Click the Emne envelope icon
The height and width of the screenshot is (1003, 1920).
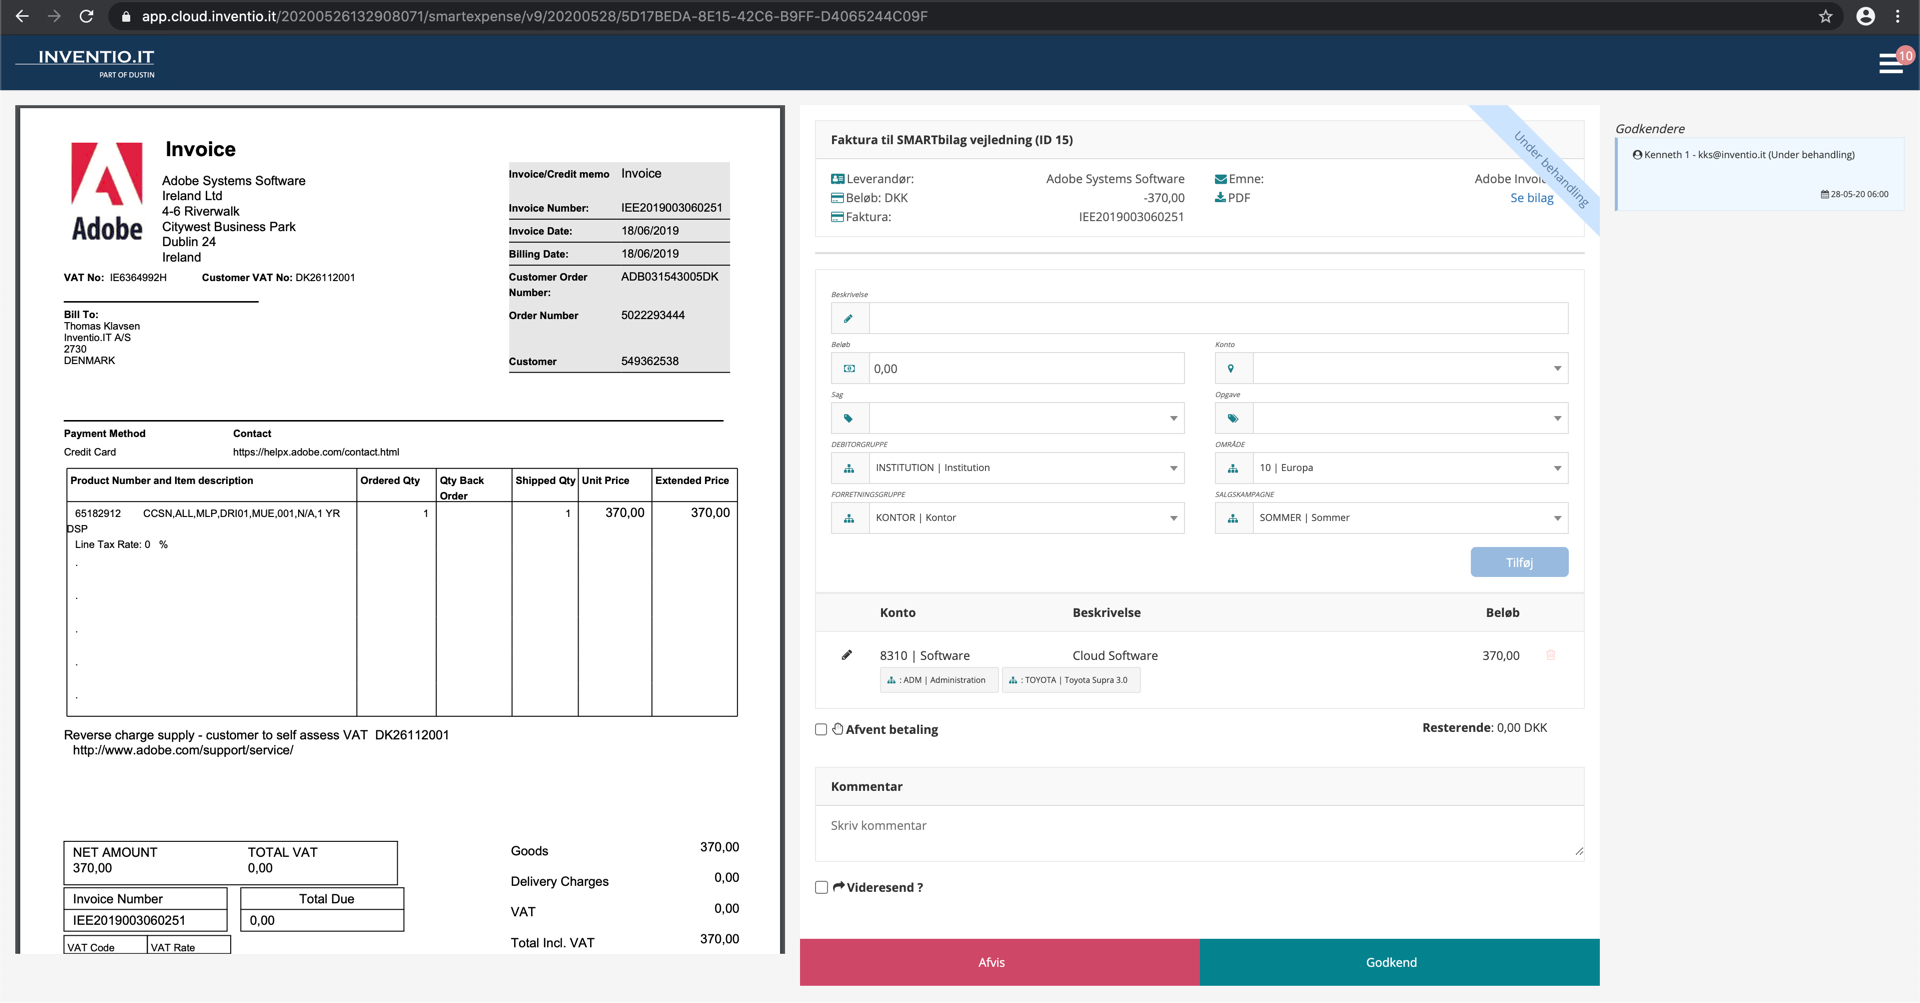[x=1220, y=179]
